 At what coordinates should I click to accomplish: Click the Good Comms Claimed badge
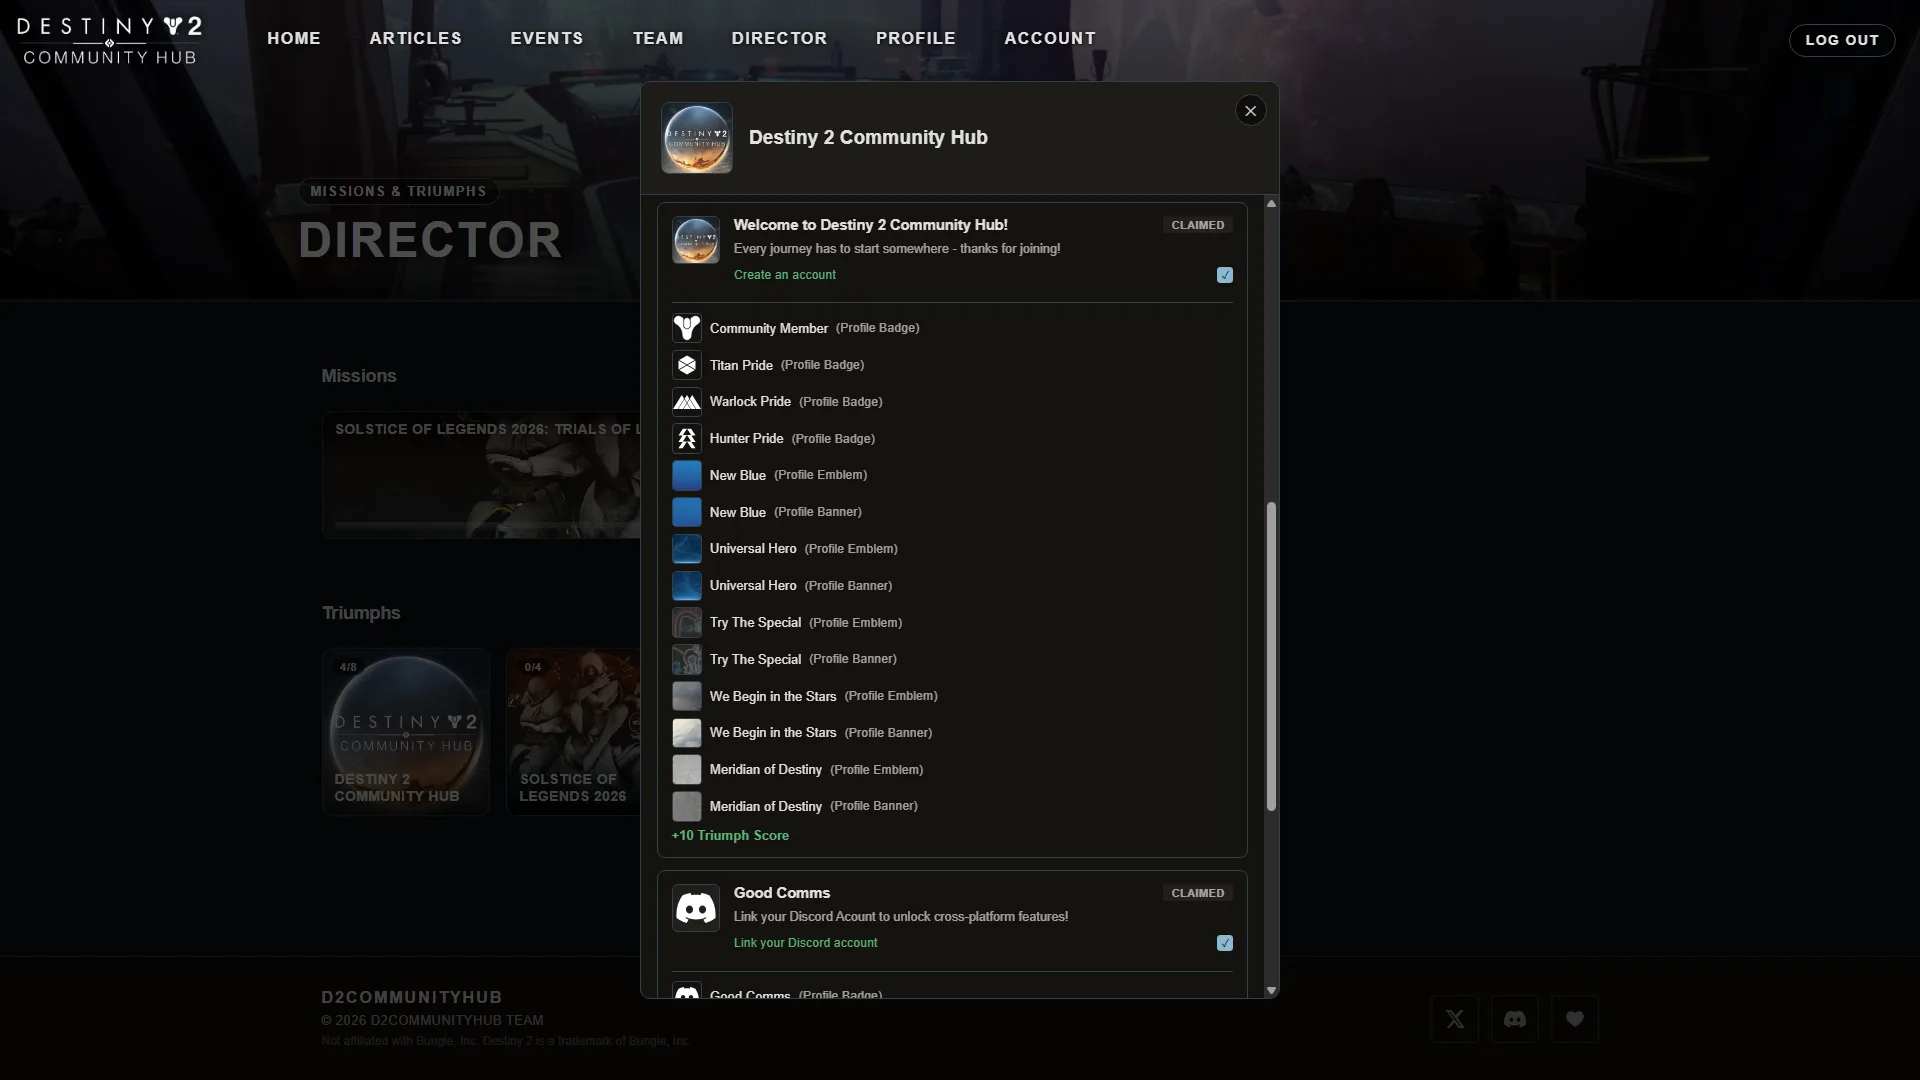click(x=1198, y=893)
